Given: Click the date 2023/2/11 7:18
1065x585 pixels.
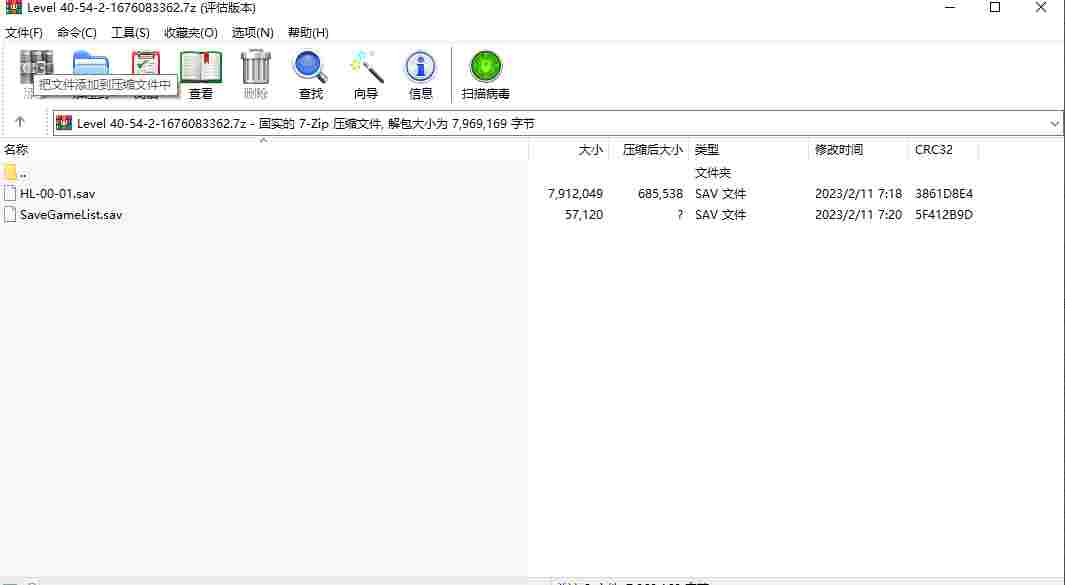Looking at the screenshot, I should click(x=859, y=194).
